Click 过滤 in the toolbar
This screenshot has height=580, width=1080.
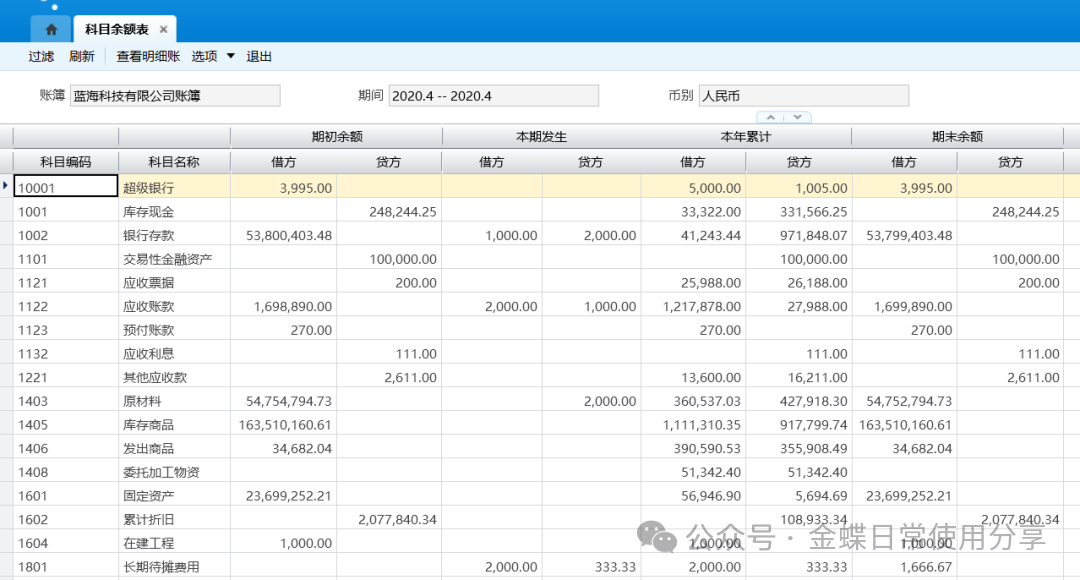[41, 57]
